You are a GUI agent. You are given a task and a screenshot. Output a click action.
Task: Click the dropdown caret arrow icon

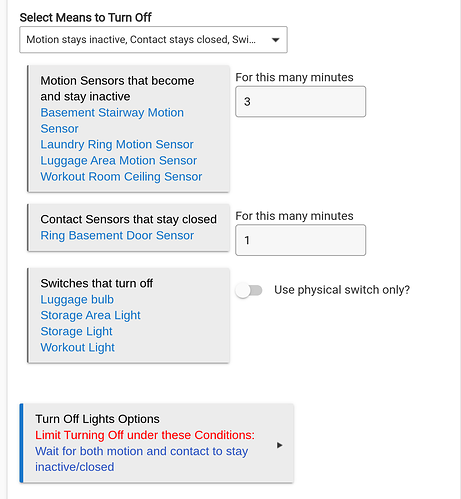click(275, 40)
